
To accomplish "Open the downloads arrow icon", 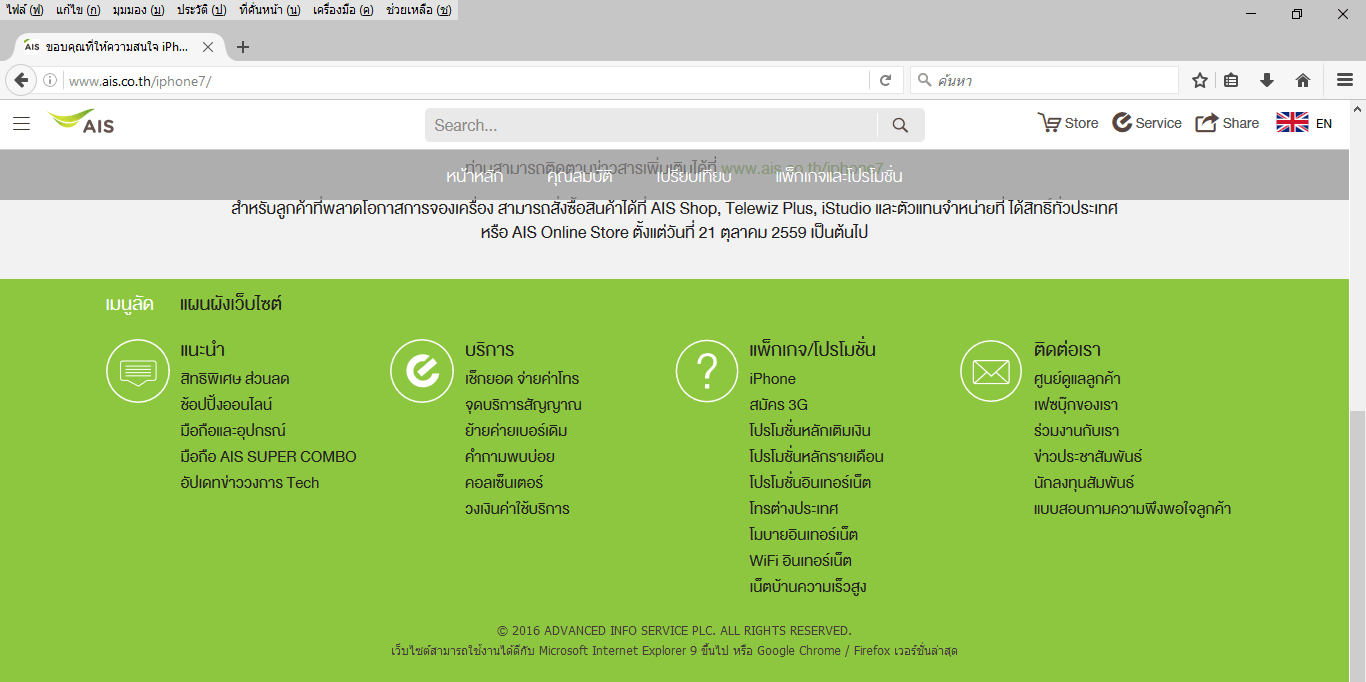I will click(x=1267, y=81).
